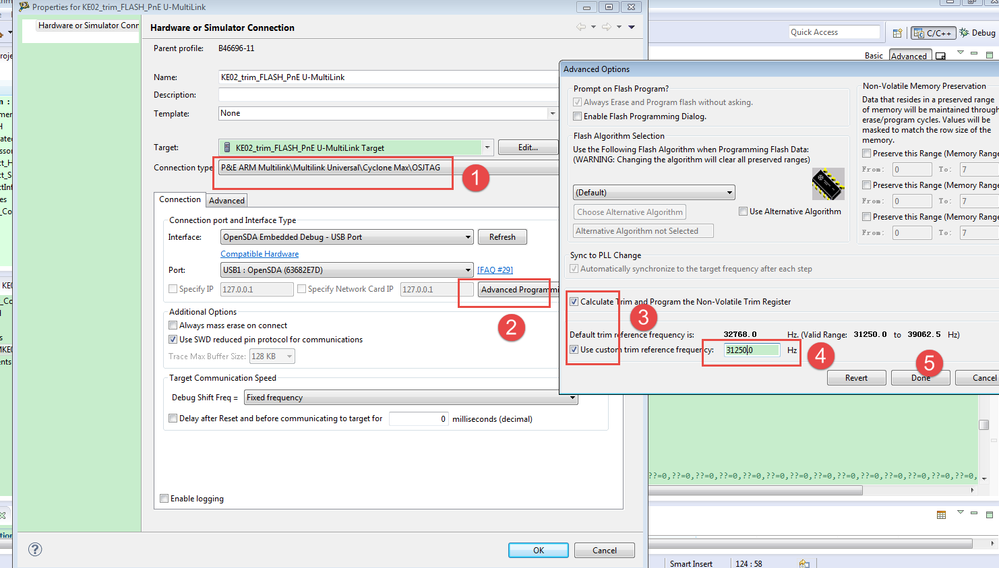Click the Revert button
Viewport: 999px width, 568px height.
click(856, 378)
